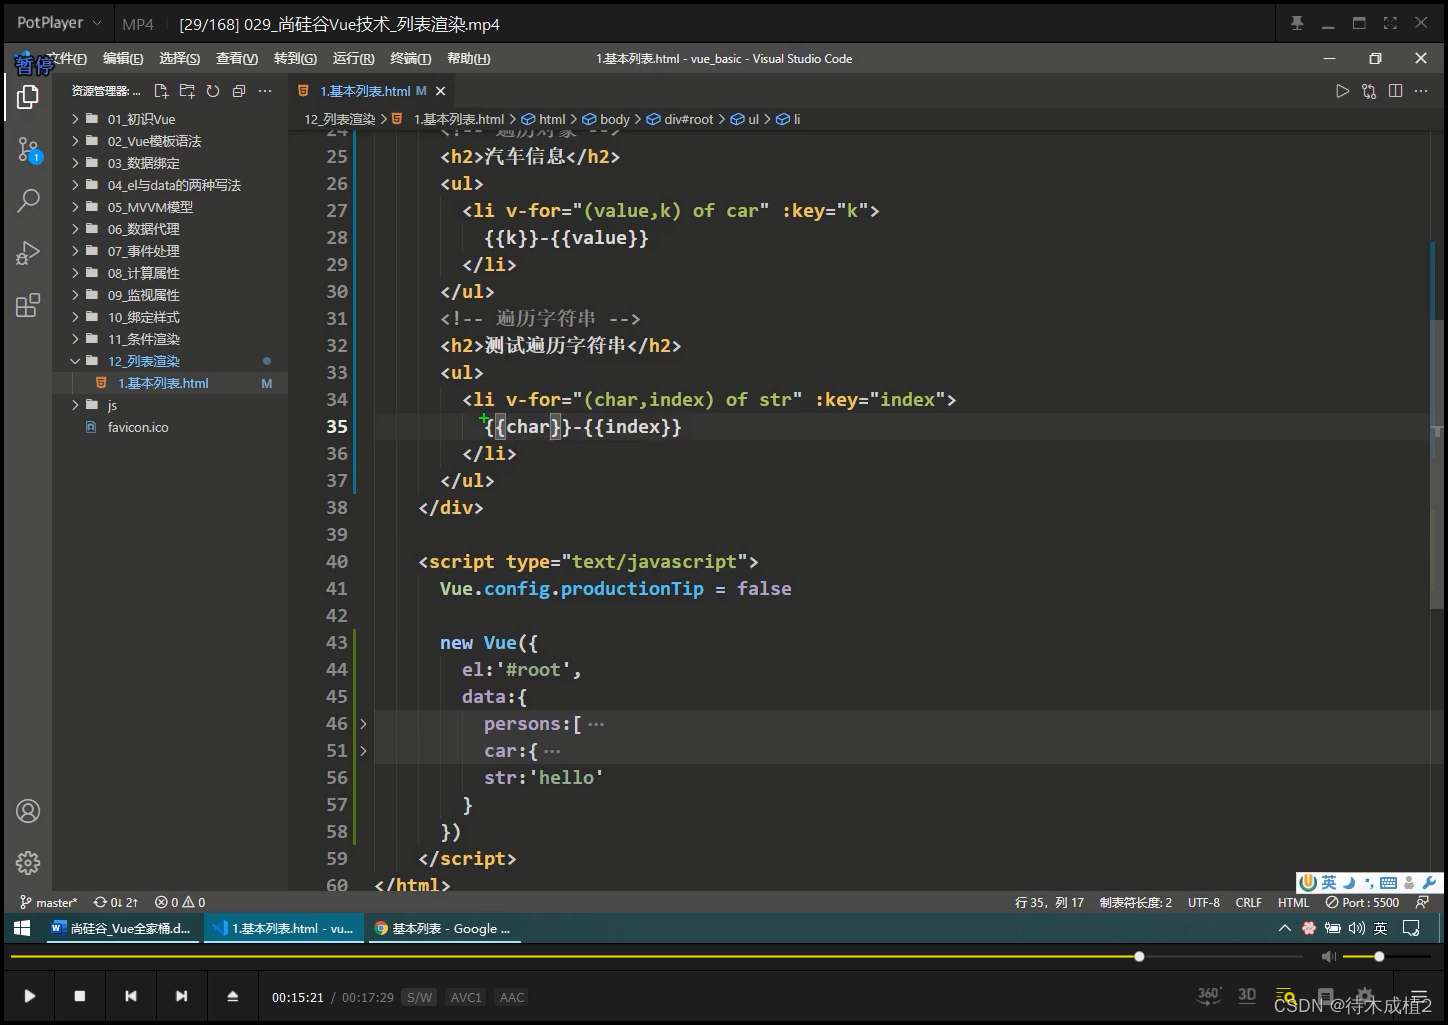The height and width of the screenshot is (1025, 1448).
Task: Unfold the car object on line 51
Action: pos(363,751)
